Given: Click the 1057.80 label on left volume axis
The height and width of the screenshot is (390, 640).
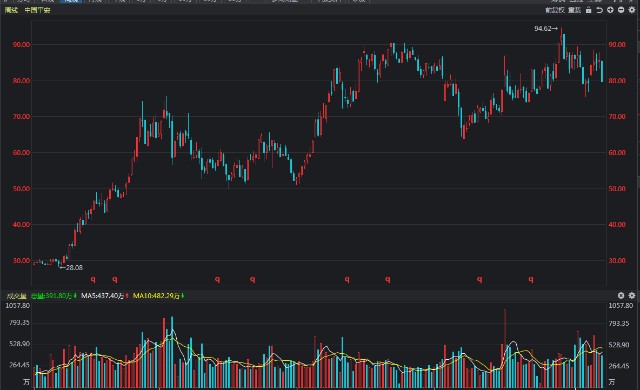Looking at the screenshot, I should [x=18, y=306].
